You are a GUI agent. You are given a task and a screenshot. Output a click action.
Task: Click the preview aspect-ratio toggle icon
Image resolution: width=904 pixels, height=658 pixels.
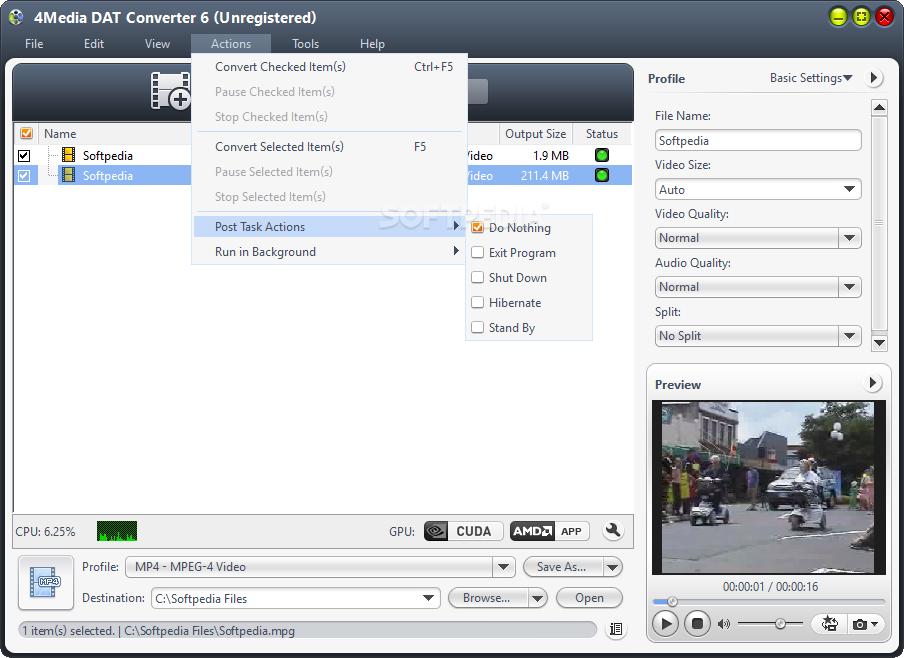[x=830, y=623]
